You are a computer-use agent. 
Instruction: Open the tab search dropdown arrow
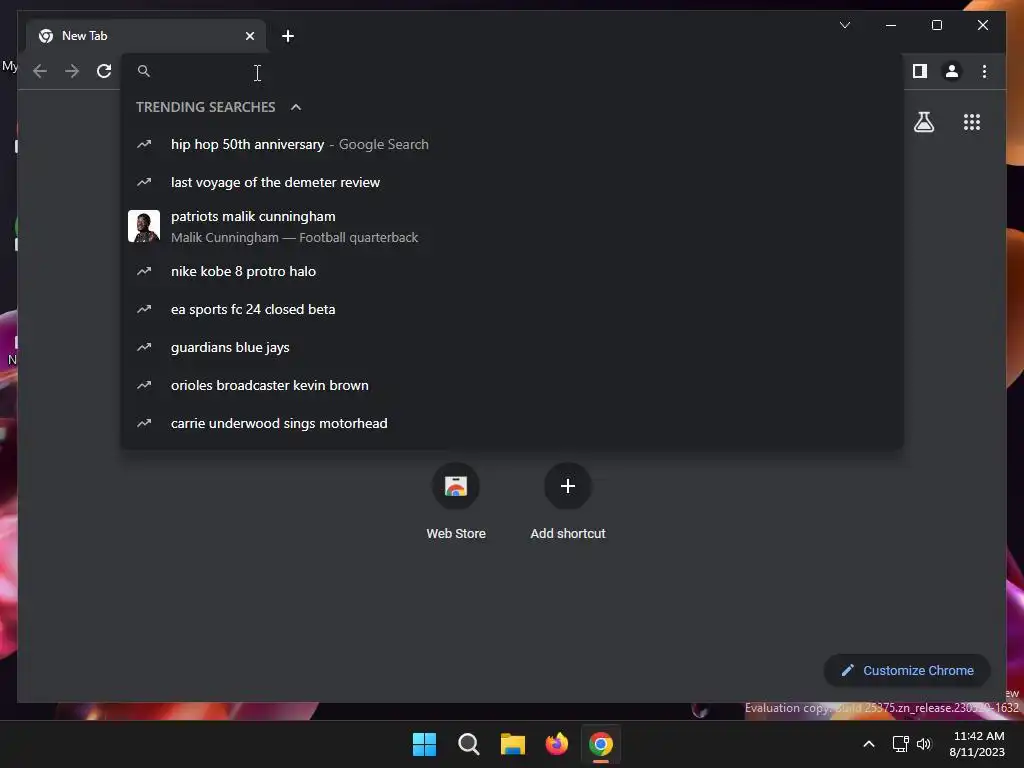point(844,25)
